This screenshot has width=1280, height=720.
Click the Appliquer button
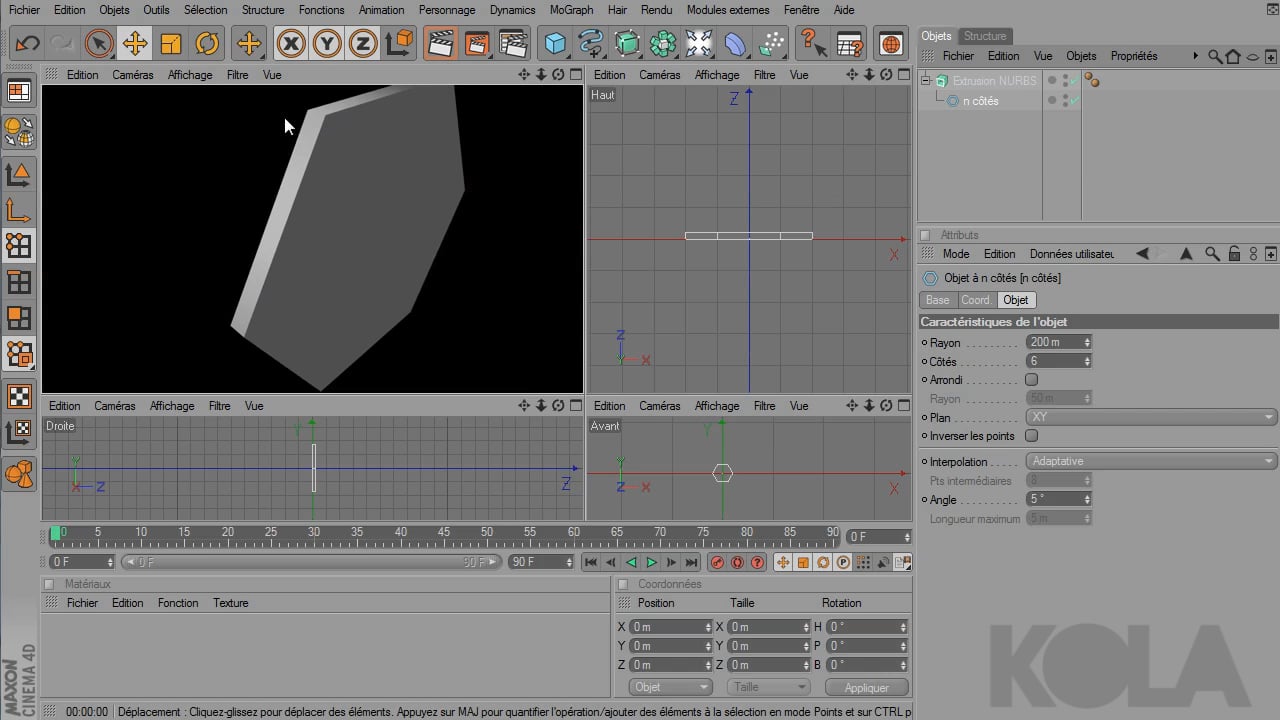tap(865, 687)
